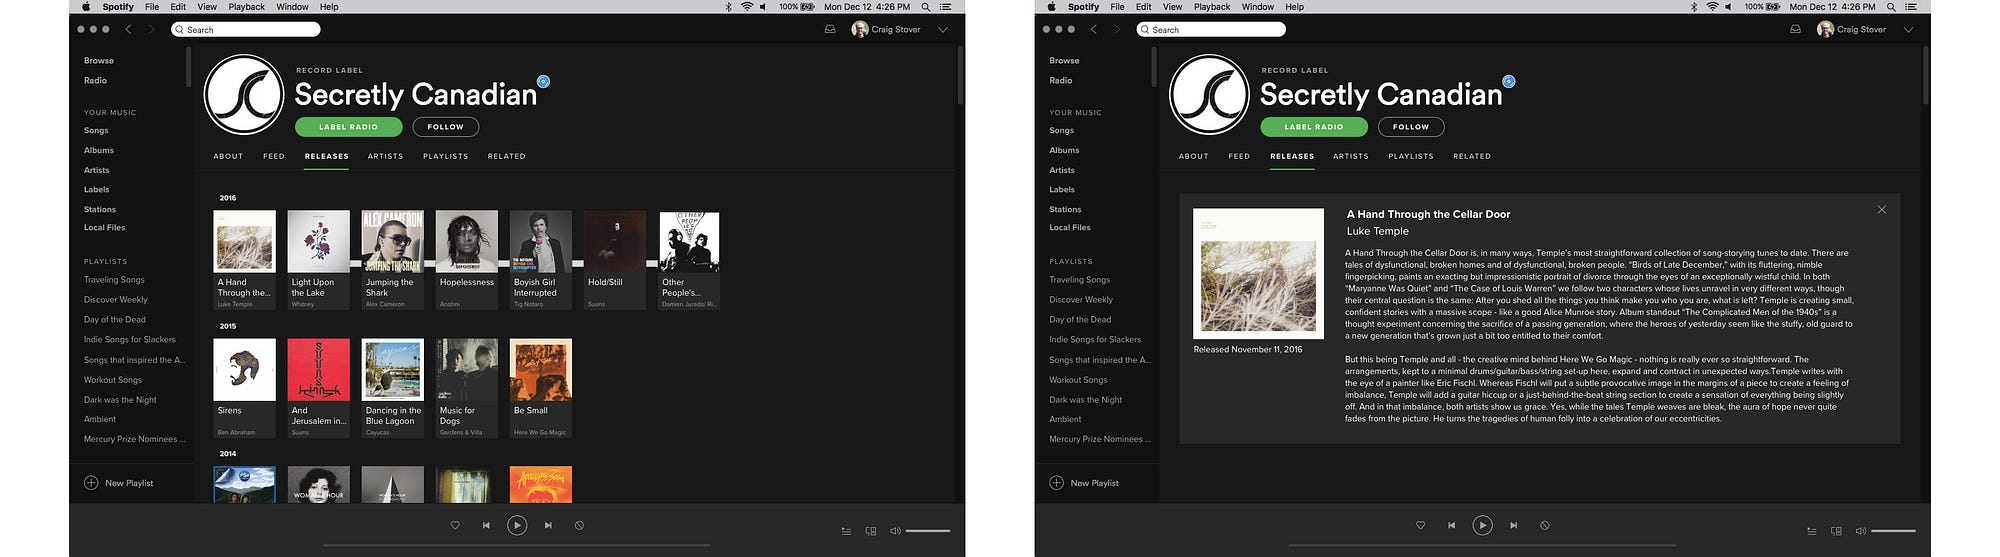2000x557 pixels.
Task: Open the play queue icon in left window
Action: point(846,531)
